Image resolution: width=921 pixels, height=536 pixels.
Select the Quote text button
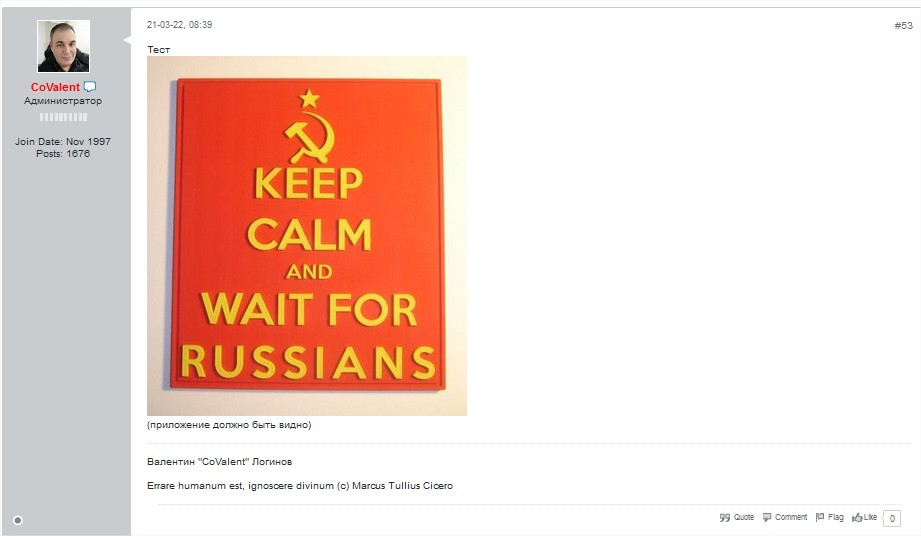click(x=744, y=517)
